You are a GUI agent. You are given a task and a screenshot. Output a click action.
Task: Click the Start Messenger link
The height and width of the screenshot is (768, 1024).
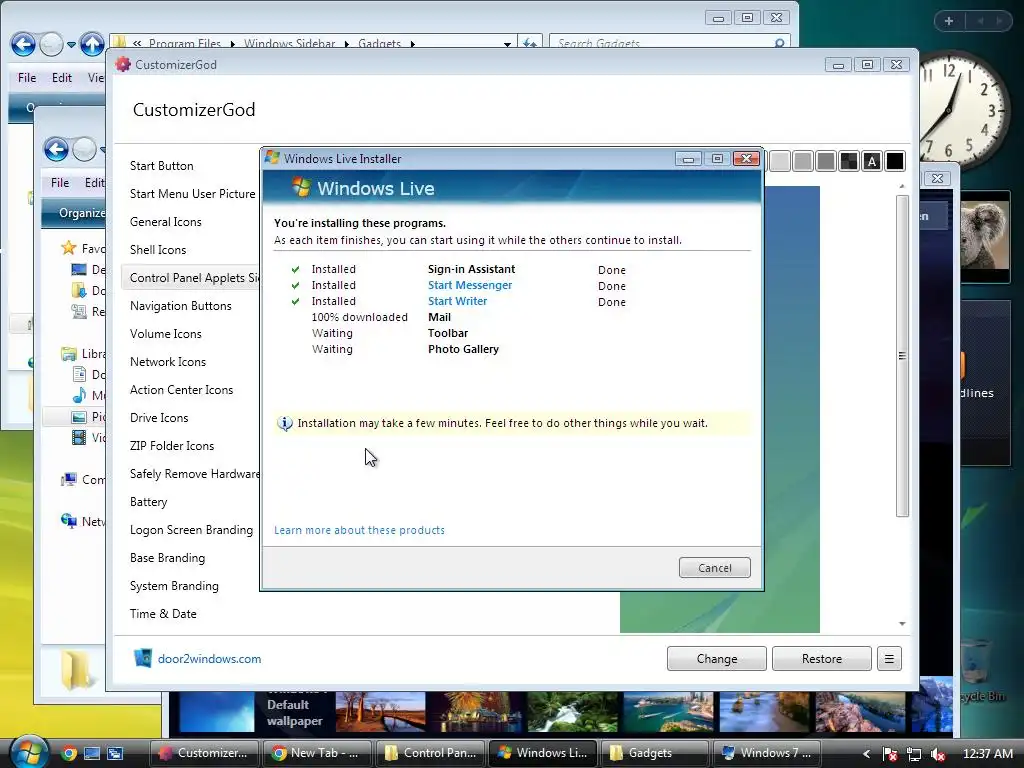[470, 285]
